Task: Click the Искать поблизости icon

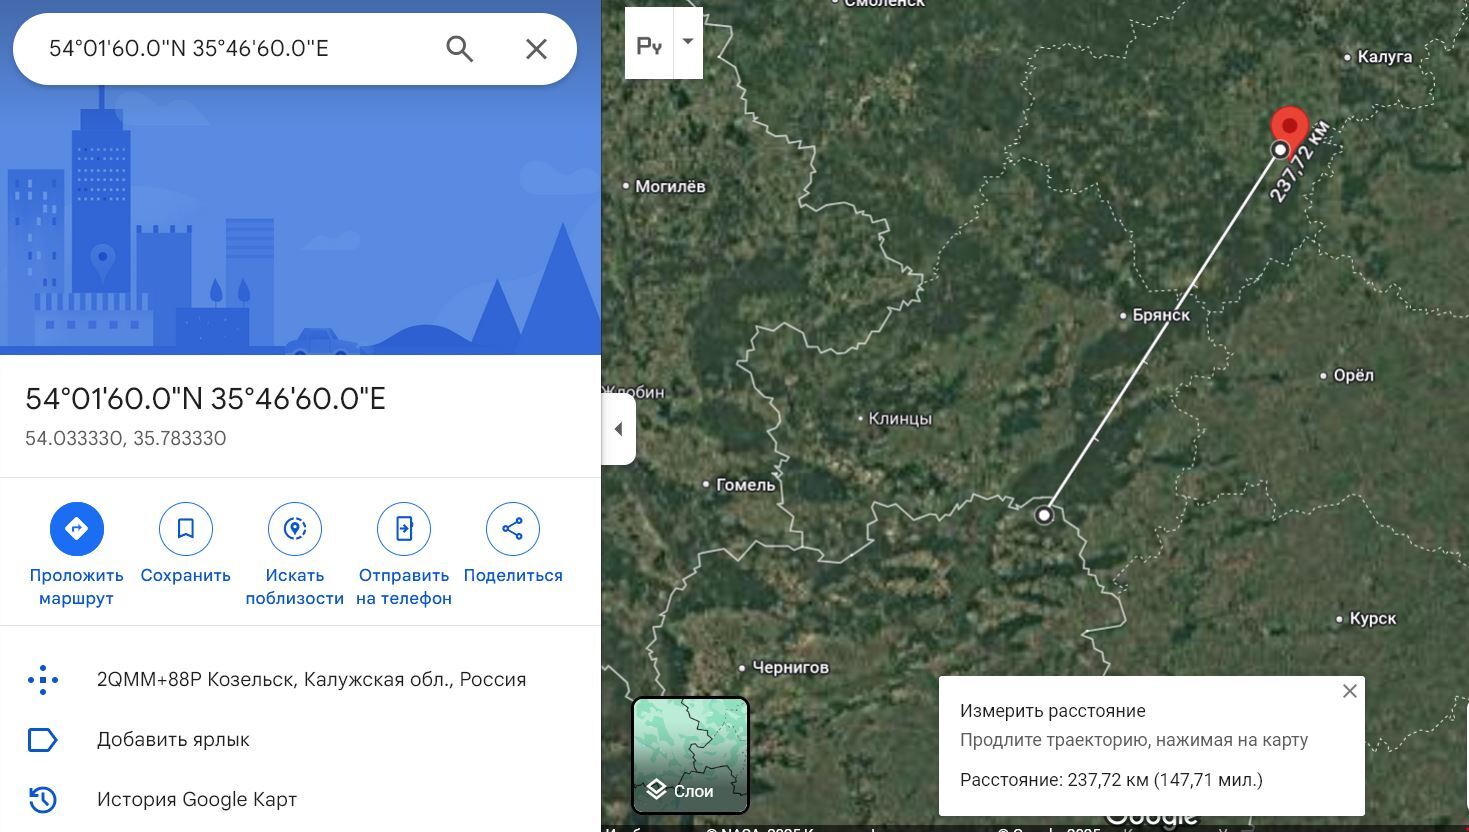Action: coord(294,528)
